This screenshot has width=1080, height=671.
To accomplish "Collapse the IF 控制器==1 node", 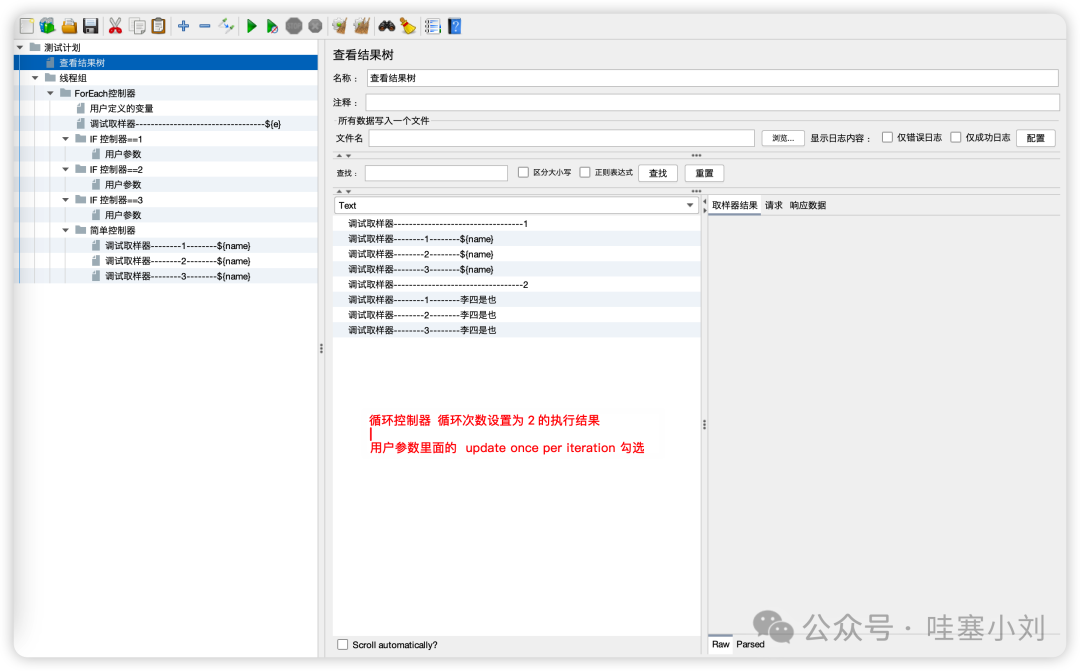I will [x=65, y=138].
